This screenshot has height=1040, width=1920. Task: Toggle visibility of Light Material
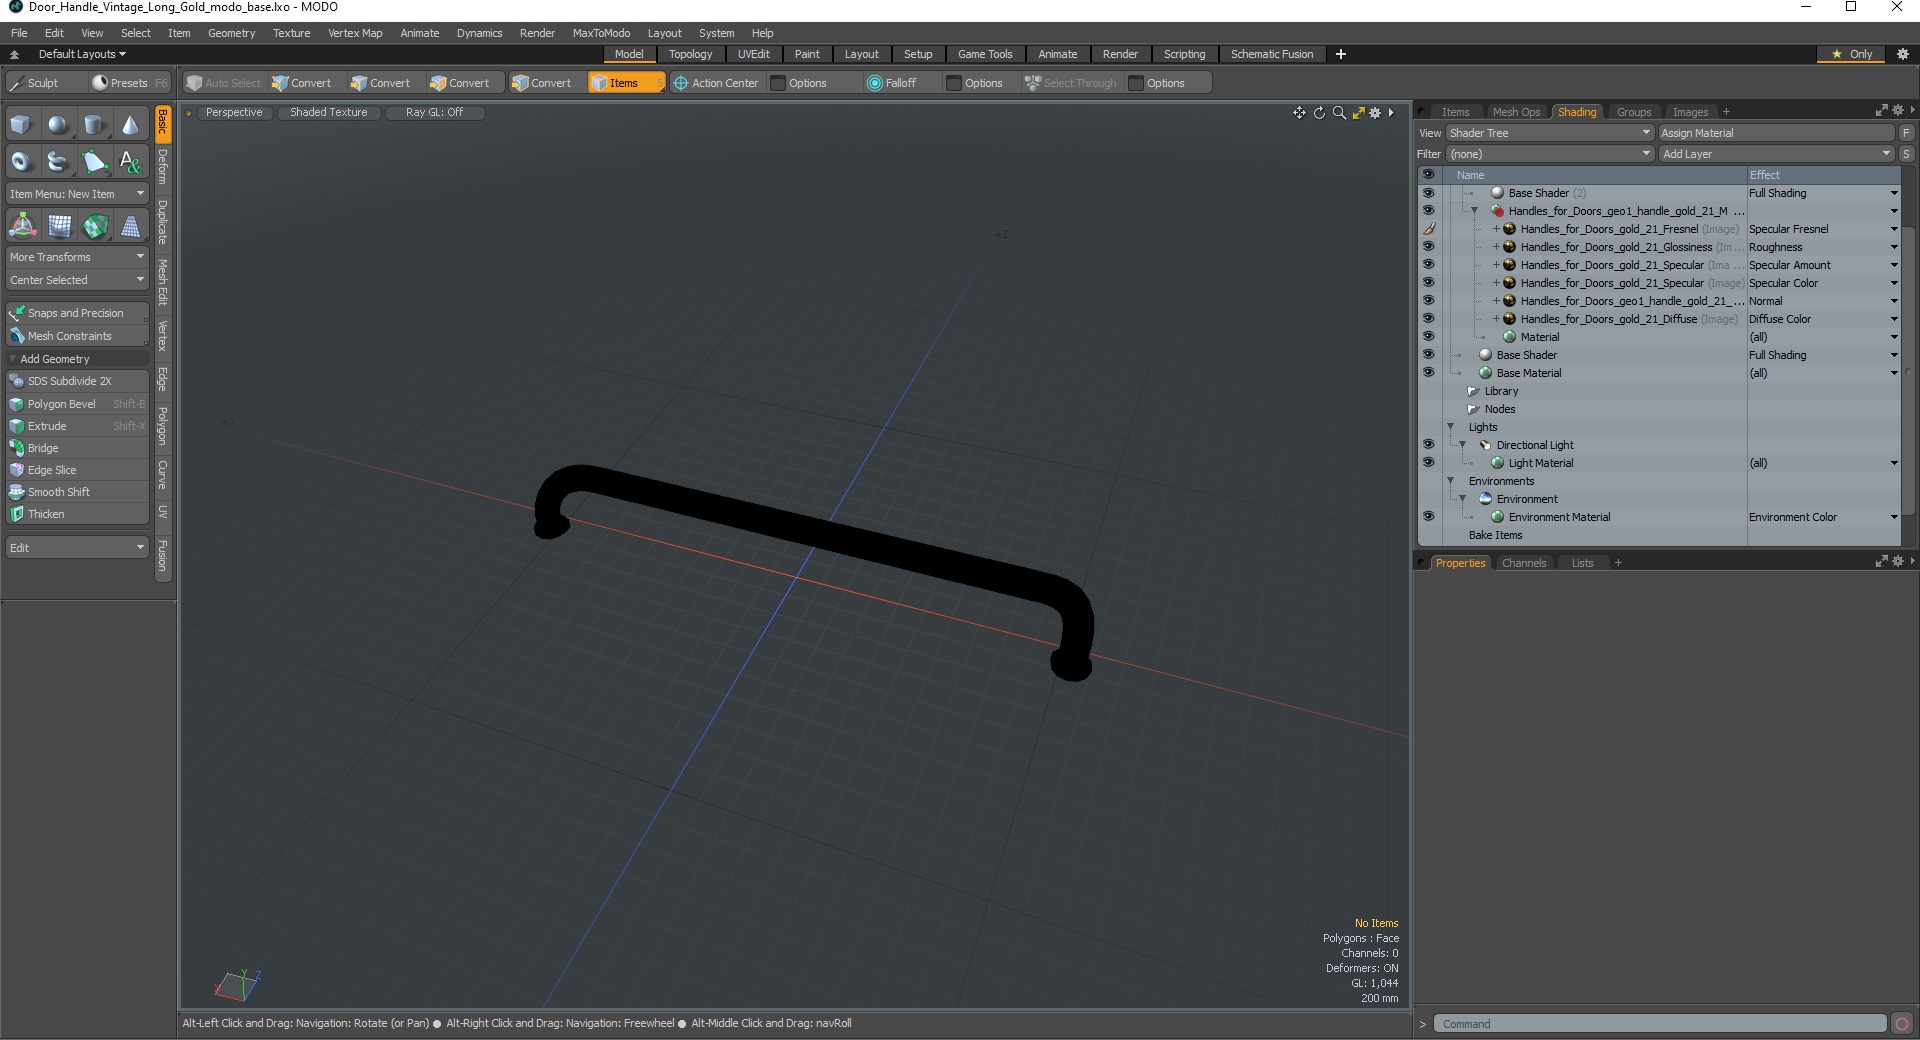(x=1428, y=463)
